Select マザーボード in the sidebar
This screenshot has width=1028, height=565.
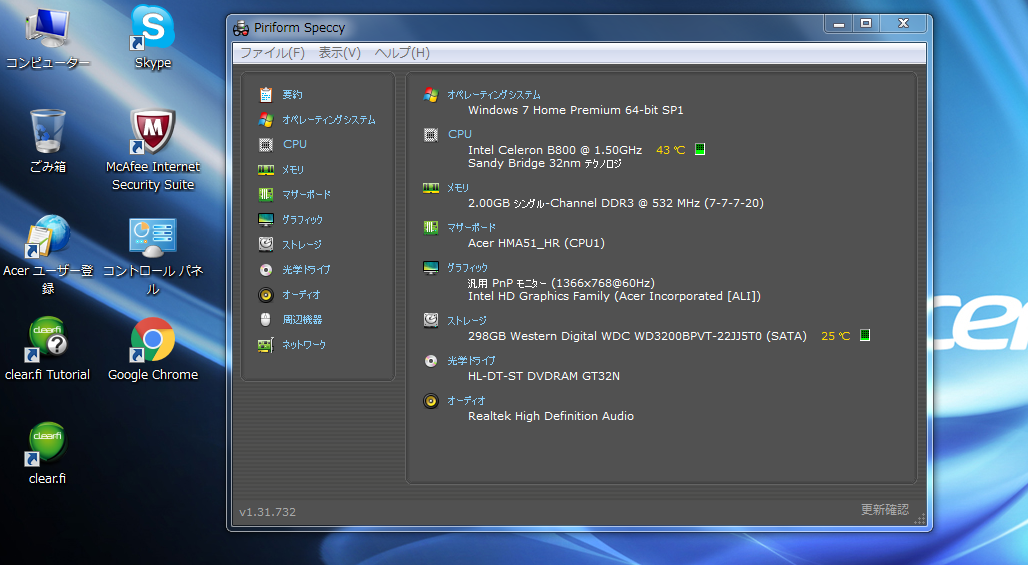(306, 195)
